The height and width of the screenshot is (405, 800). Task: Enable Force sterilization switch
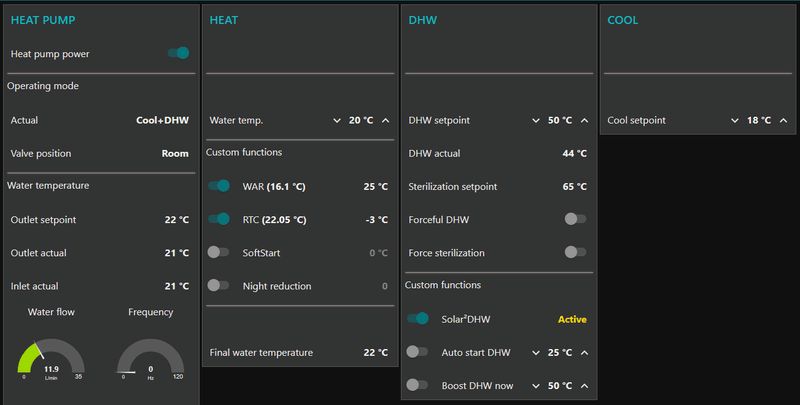click(575, 252)
